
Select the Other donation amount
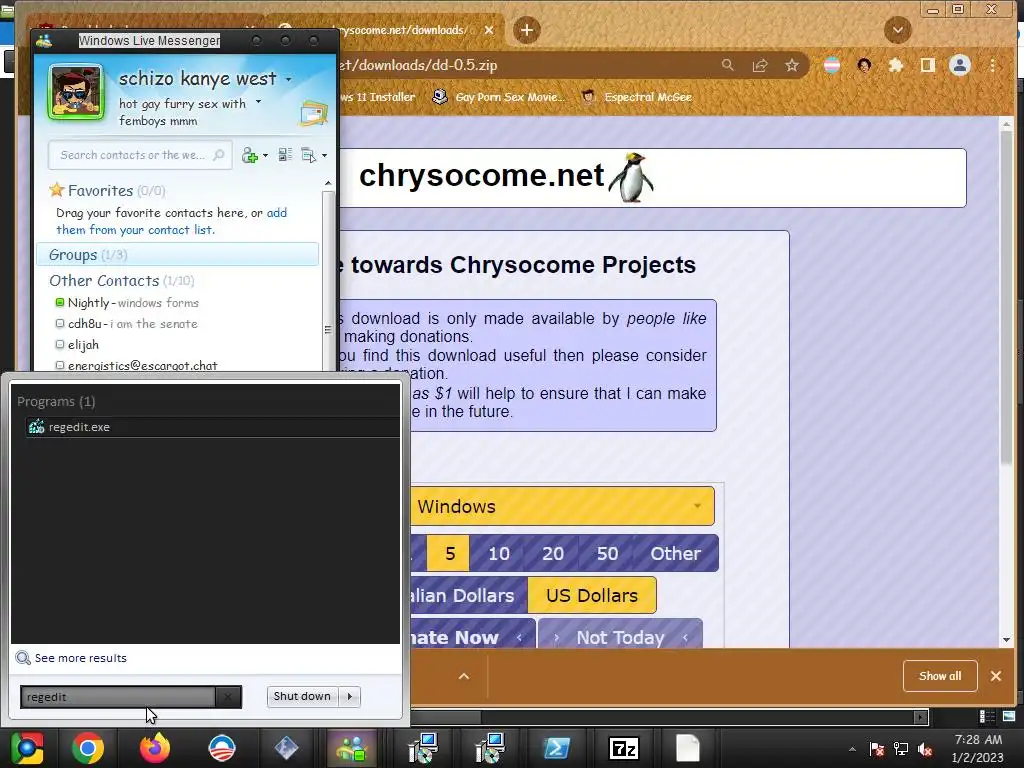[676, 554]
